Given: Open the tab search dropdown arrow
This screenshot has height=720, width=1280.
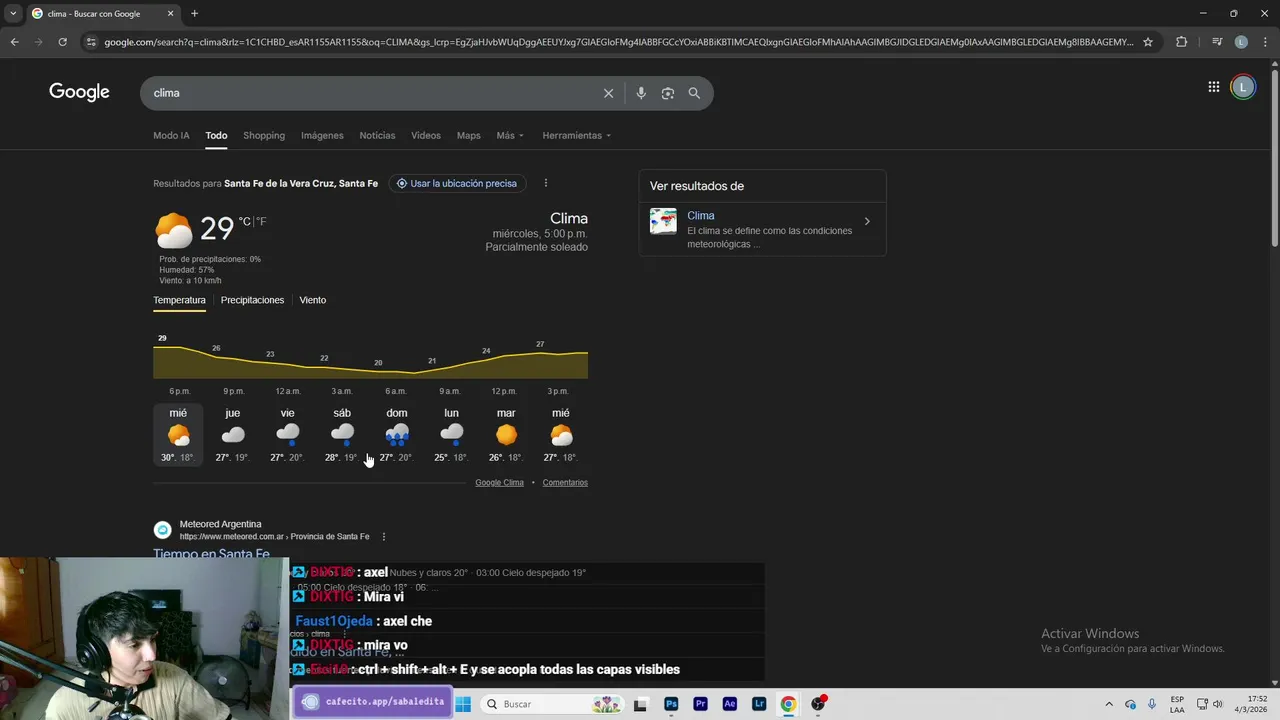Looking at the screenshot, I should [13, 13].
